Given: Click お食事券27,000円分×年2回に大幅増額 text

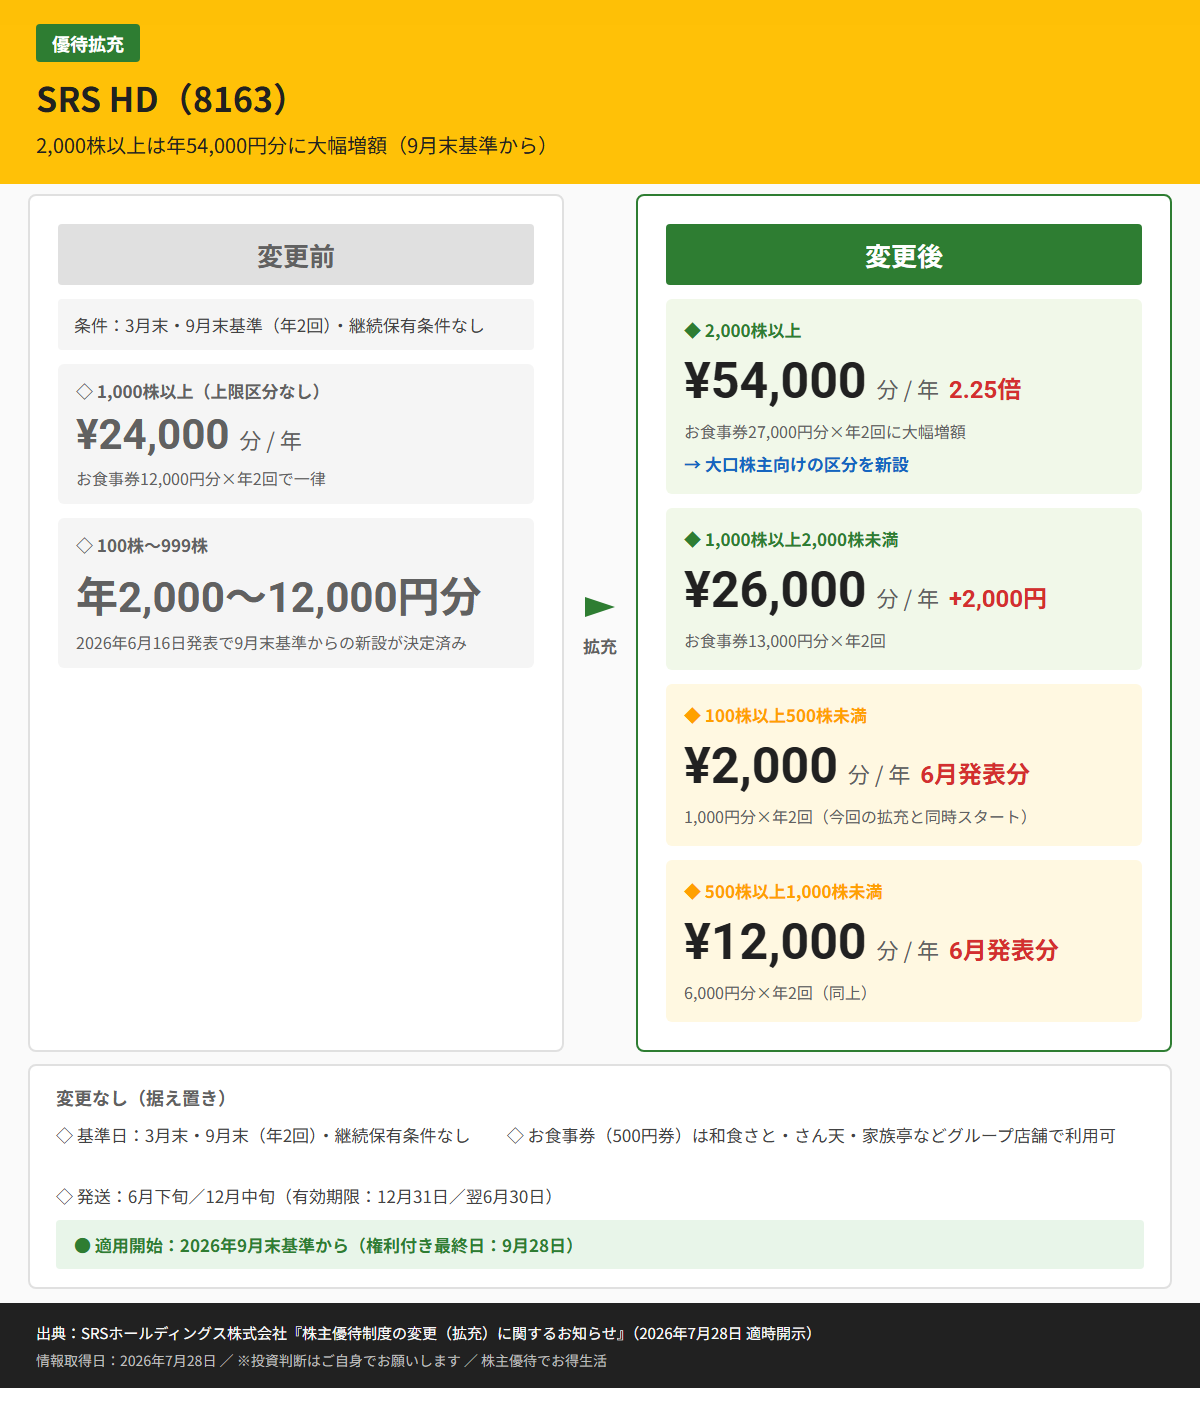Looking at the screenshot, I should pyautogui.click(x=825, y=432).
